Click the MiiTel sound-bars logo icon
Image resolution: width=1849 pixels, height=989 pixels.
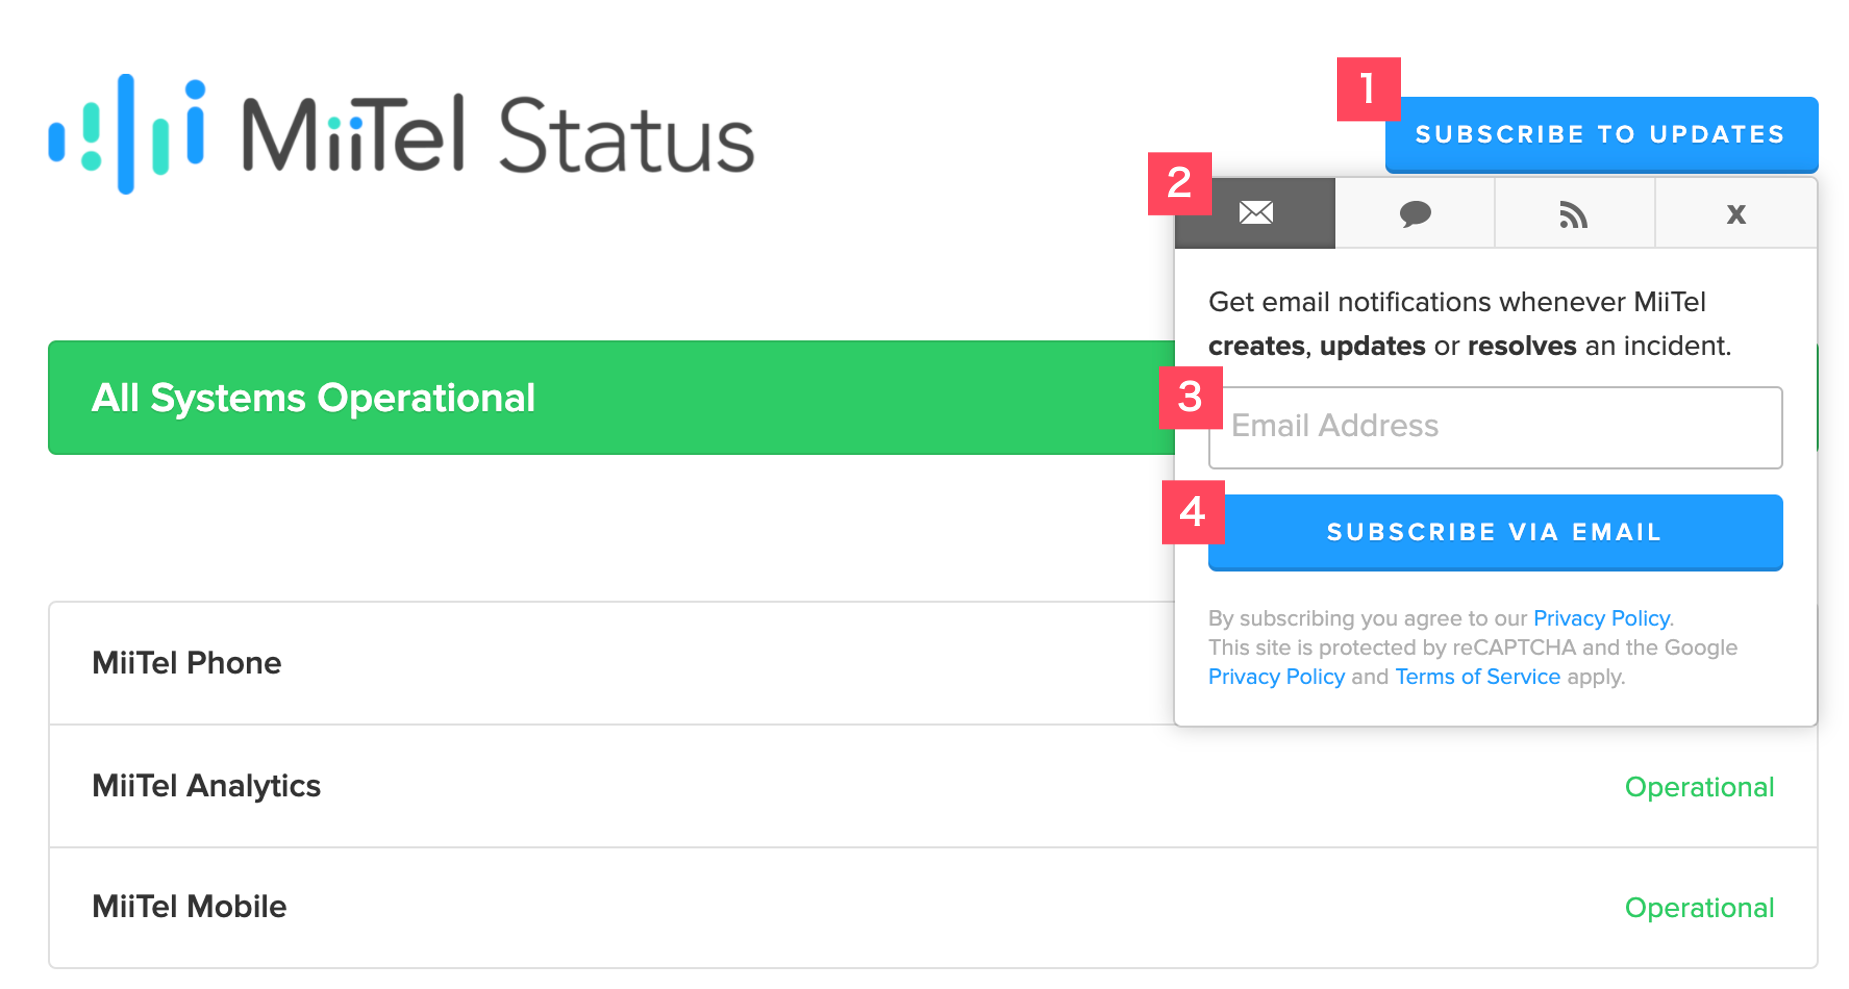coord(126,134)
